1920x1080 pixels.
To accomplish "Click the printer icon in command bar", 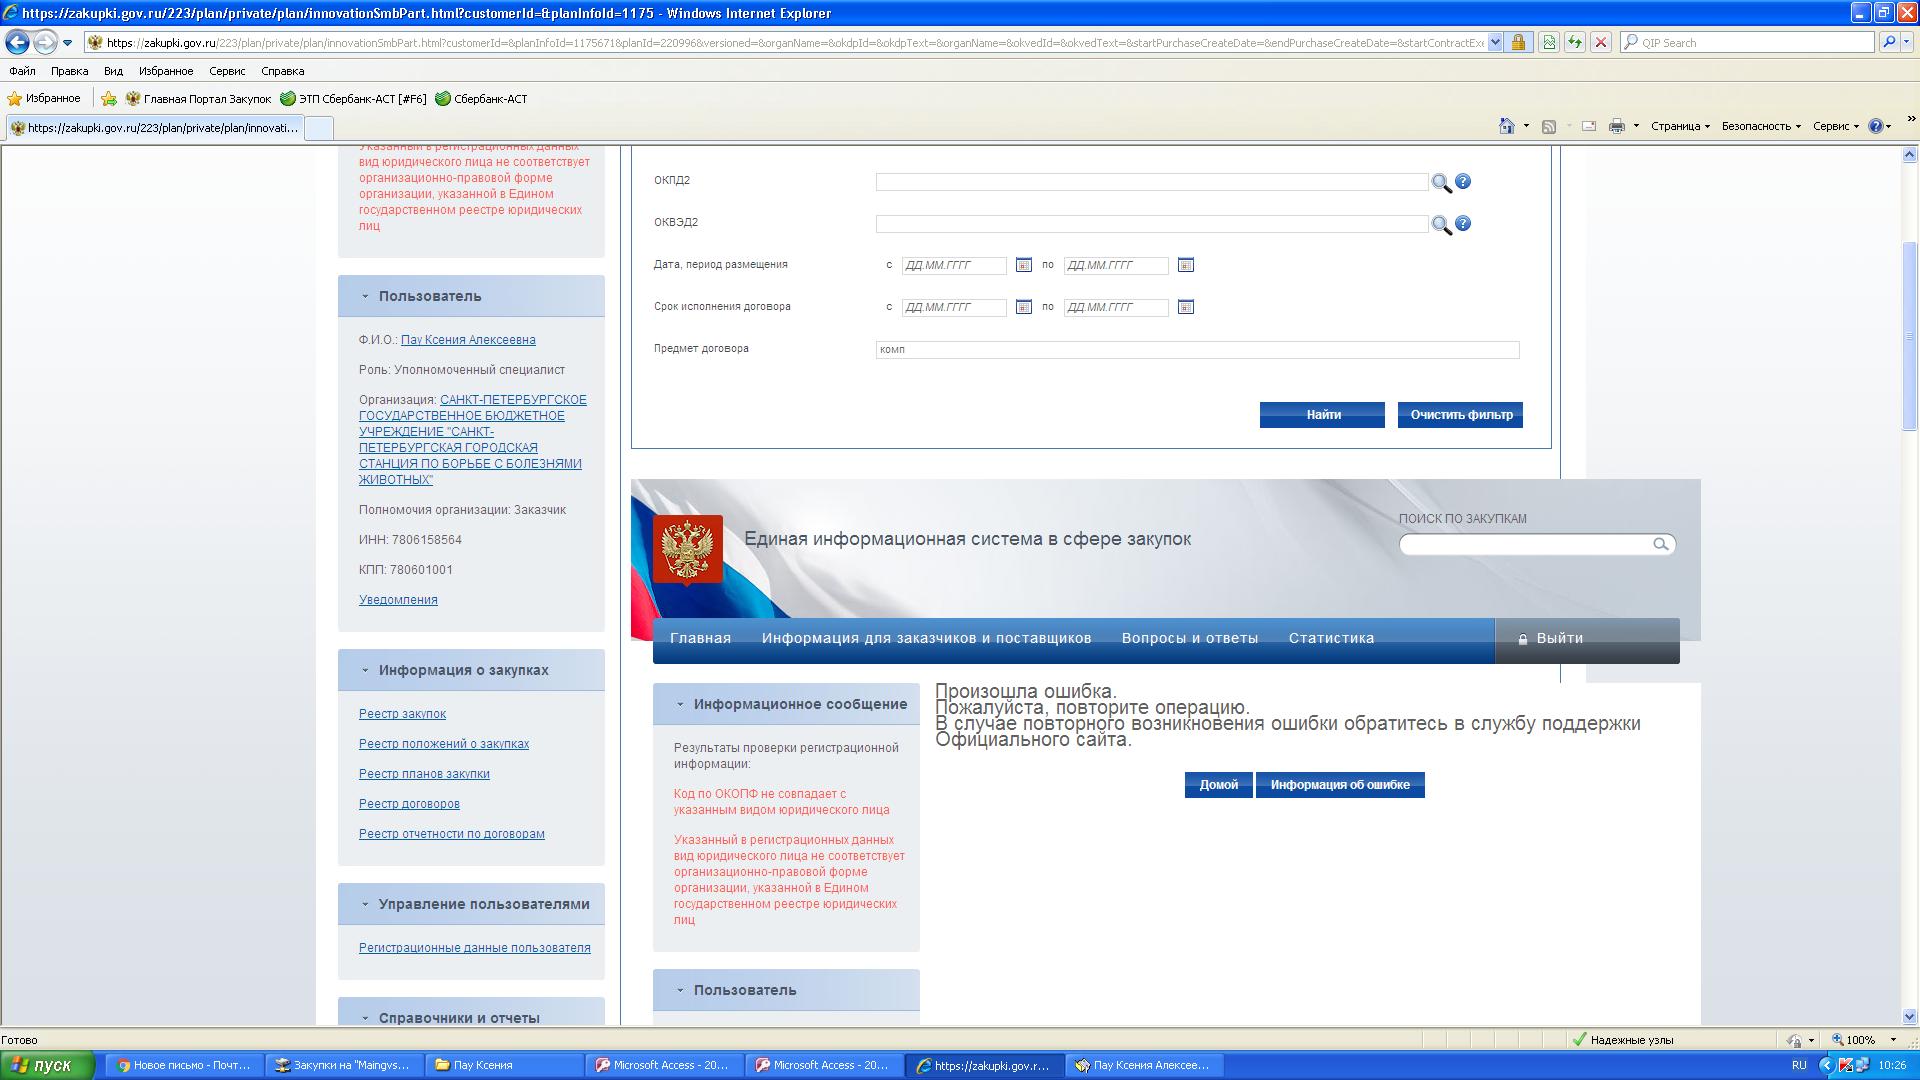I will (1616, 126).
